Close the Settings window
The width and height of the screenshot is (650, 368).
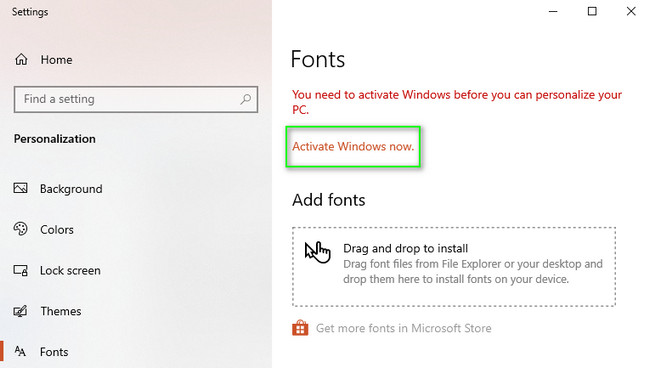631,11
